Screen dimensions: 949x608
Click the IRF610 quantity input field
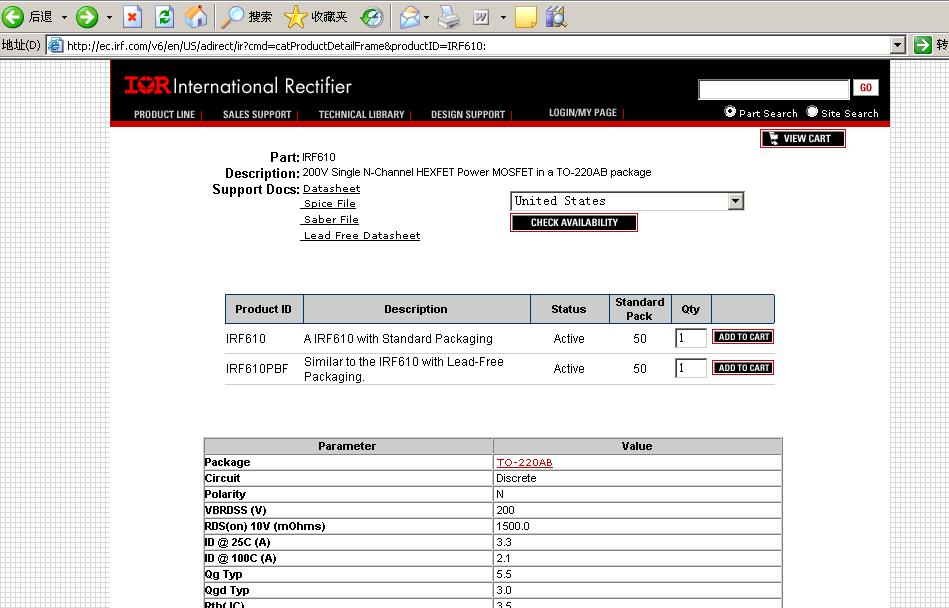(691, 338)
